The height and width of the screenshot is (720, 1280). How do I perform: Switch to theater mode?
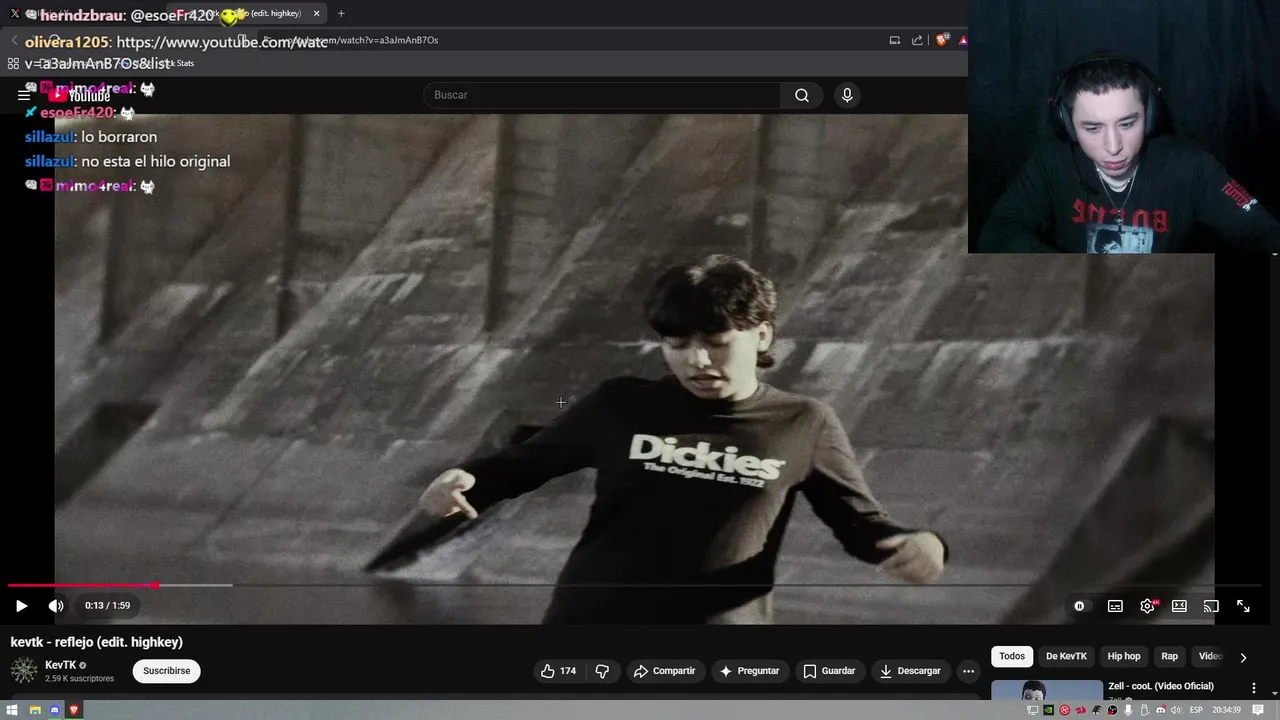tap(1179, 606)
